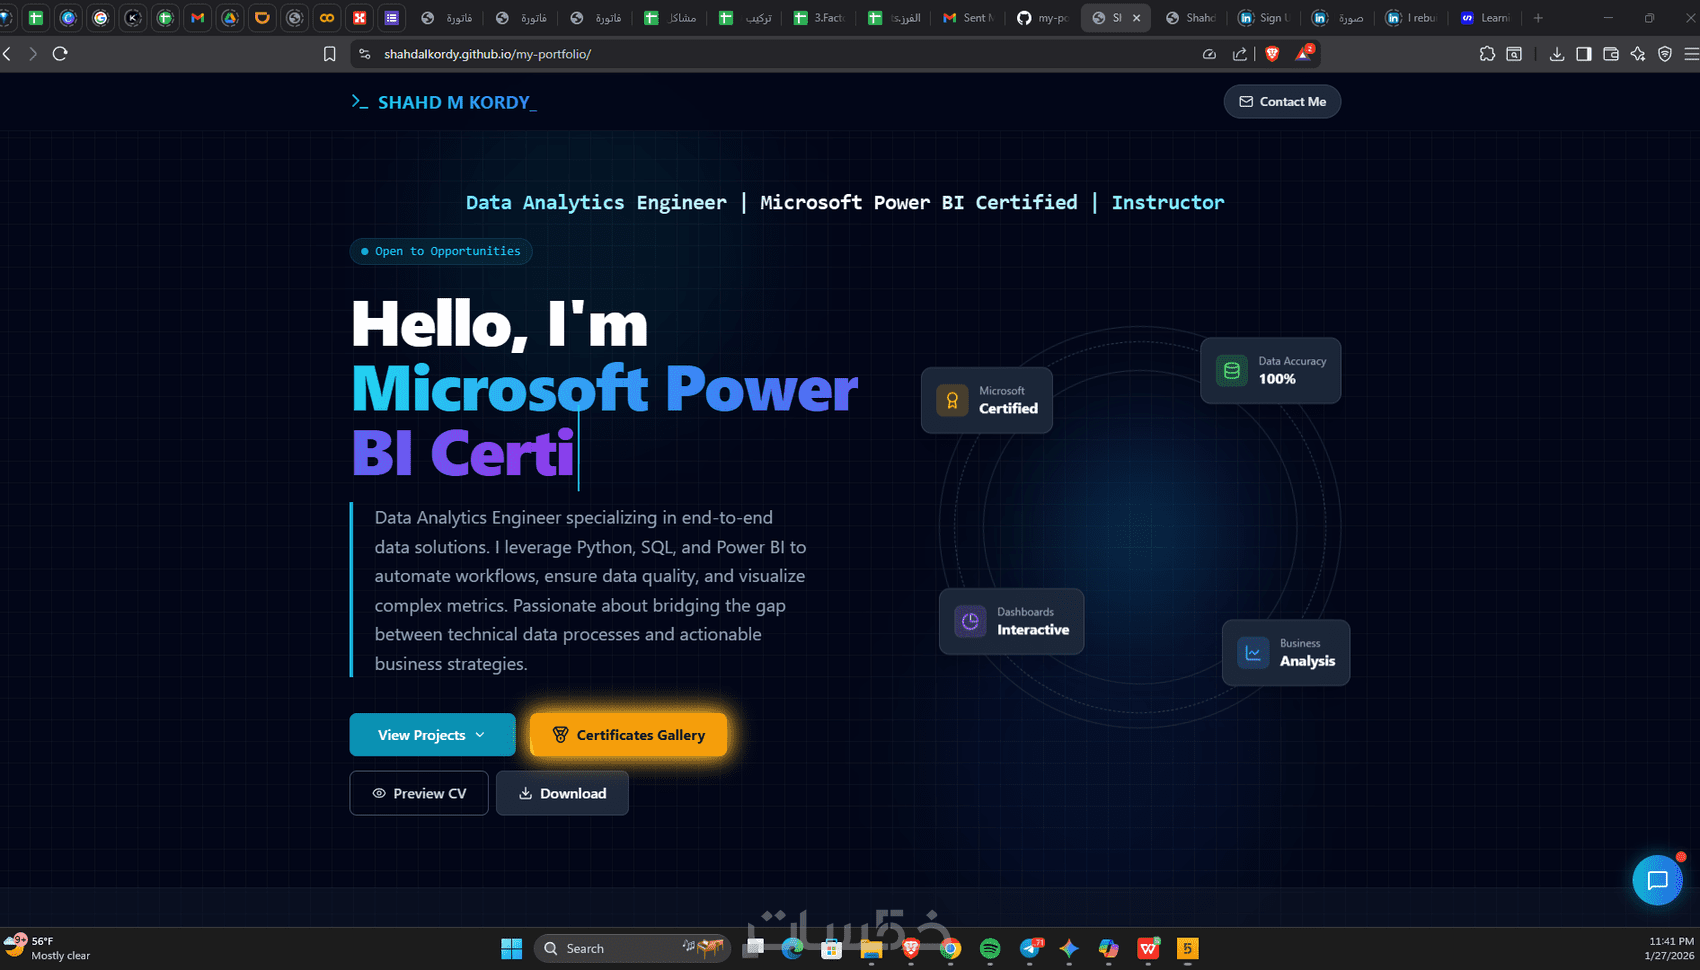
Task: Click the Open to Opportunities badge
Action: click(x=441, y=251)
